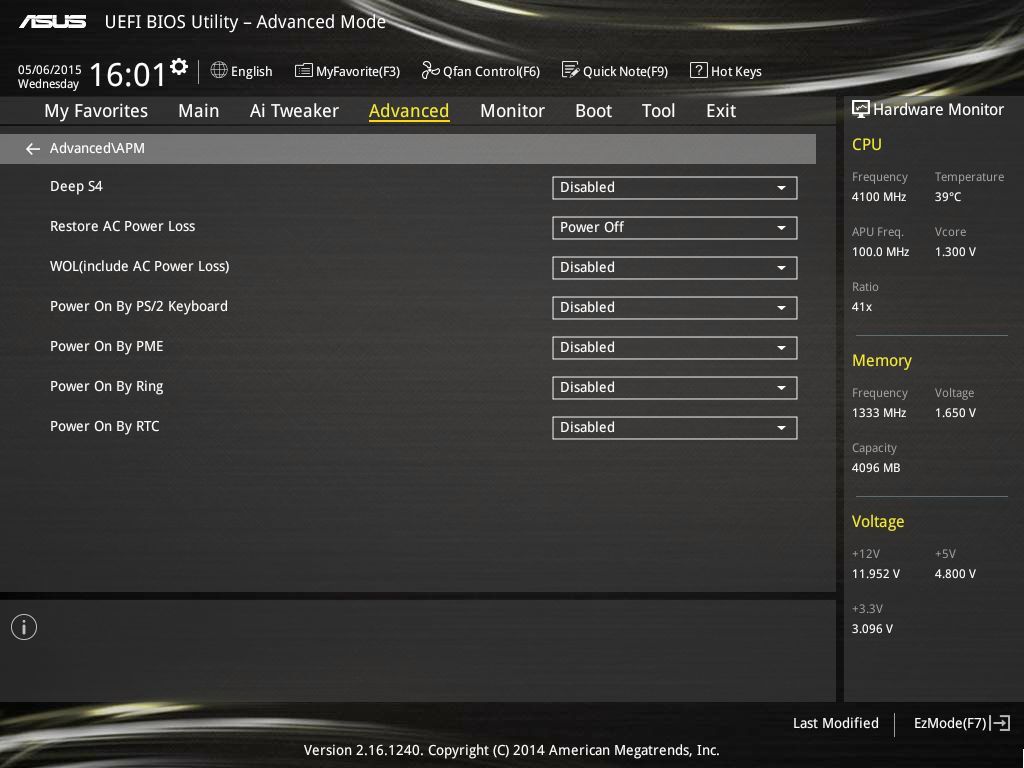
Task: Click memory capacity 4096 MB
Action: [x=876, y=468]
